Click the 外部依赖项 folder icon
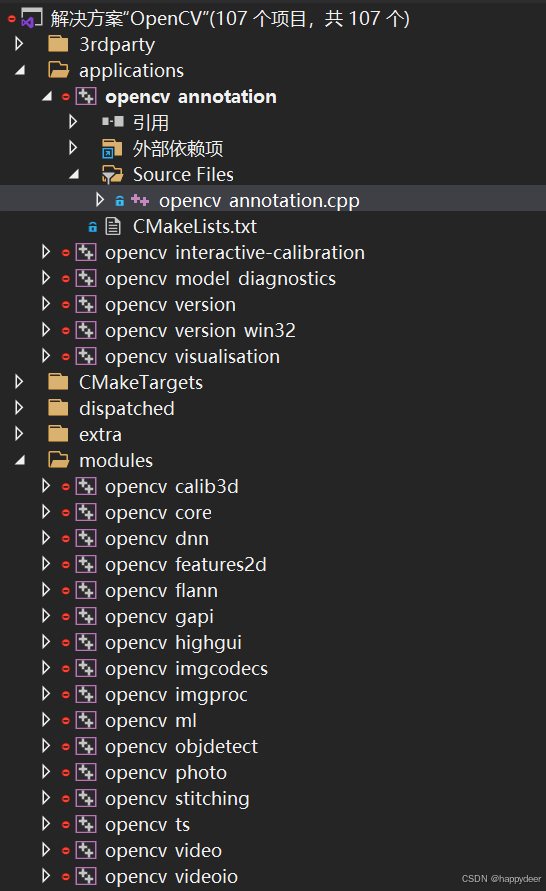The width and height of the screenshot is (546, 891). 112,148
